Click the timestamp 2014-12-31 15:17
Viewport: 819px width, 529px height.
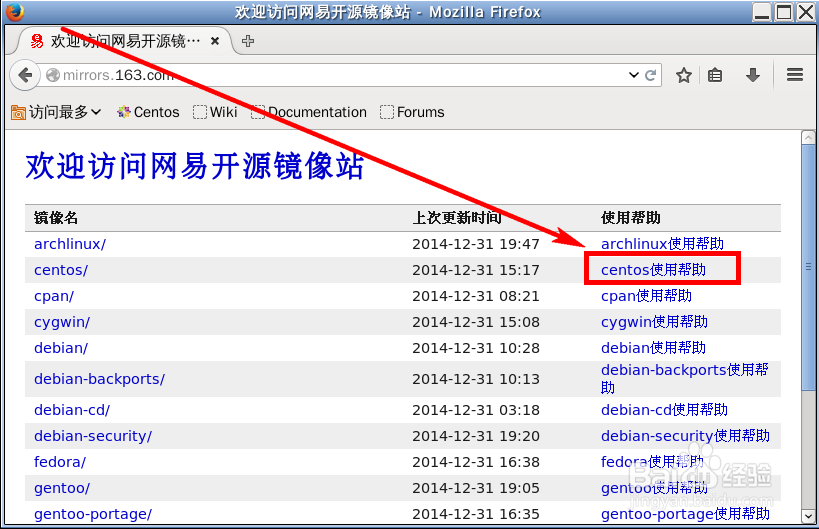(476, 270)
